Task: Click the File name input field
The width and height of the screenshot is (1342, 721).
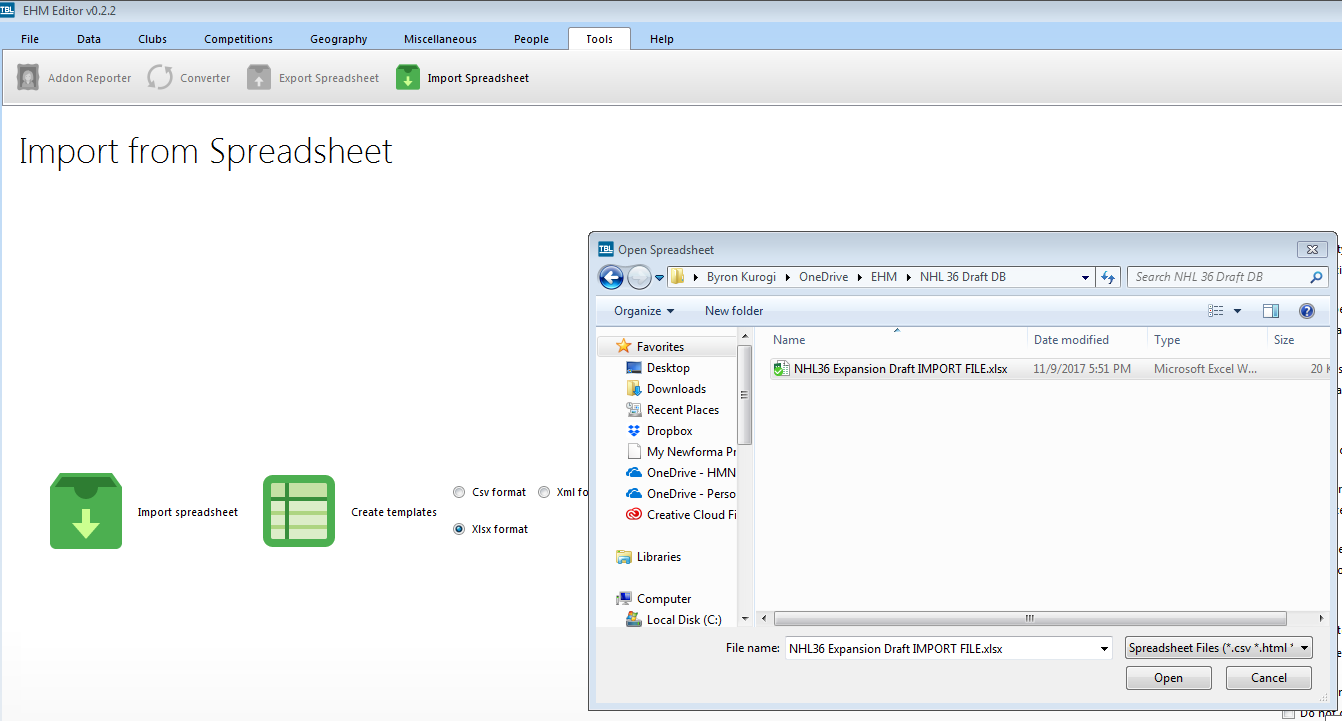Action: 940,648
